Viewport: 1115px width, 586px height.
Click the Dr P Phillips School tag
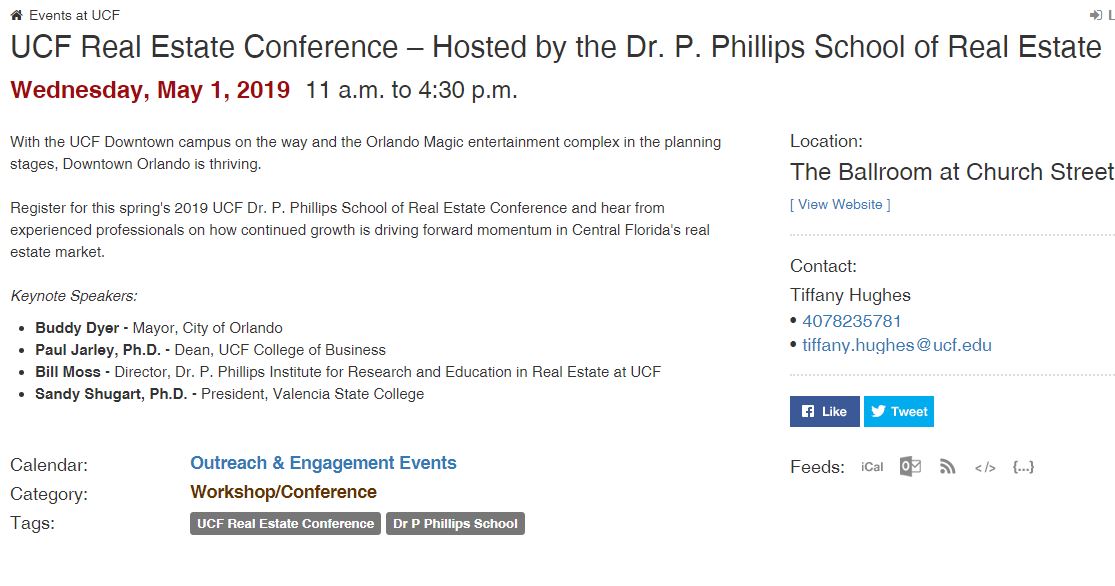455,523
